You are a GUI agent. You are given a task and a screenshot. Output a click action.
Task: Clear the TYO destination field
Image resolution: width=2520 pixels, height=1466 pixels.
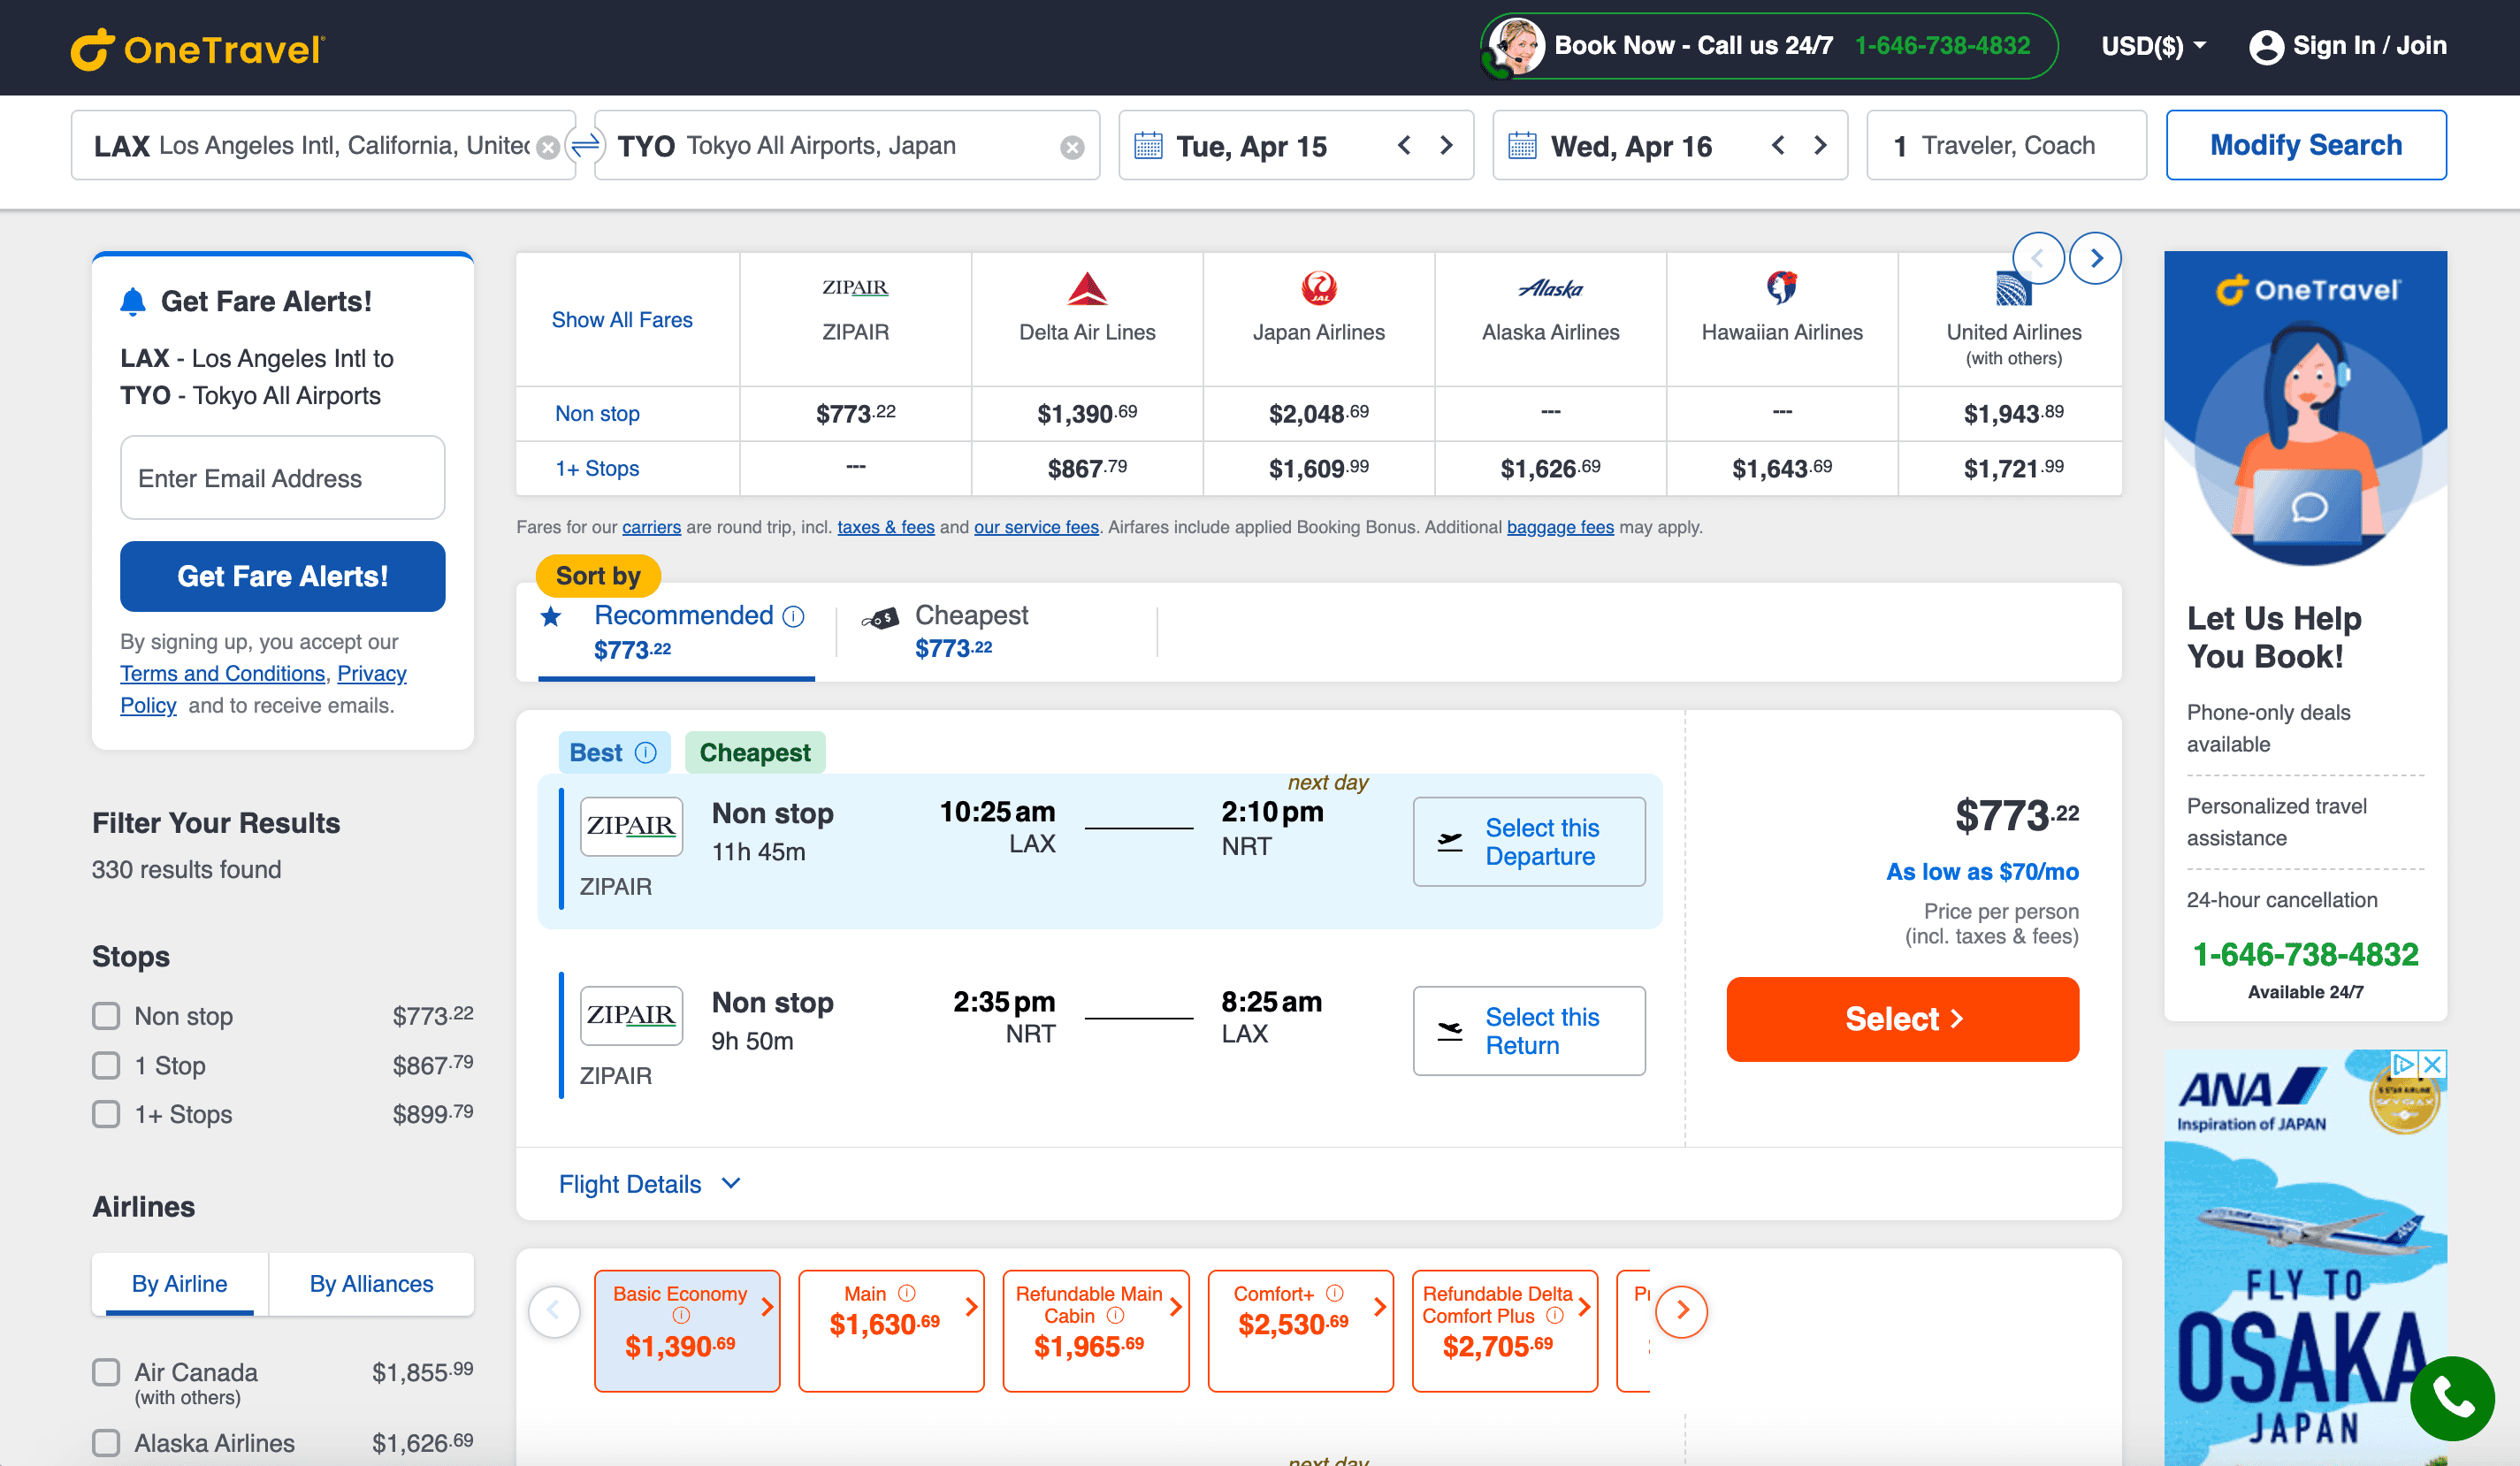click(1072, 147)
